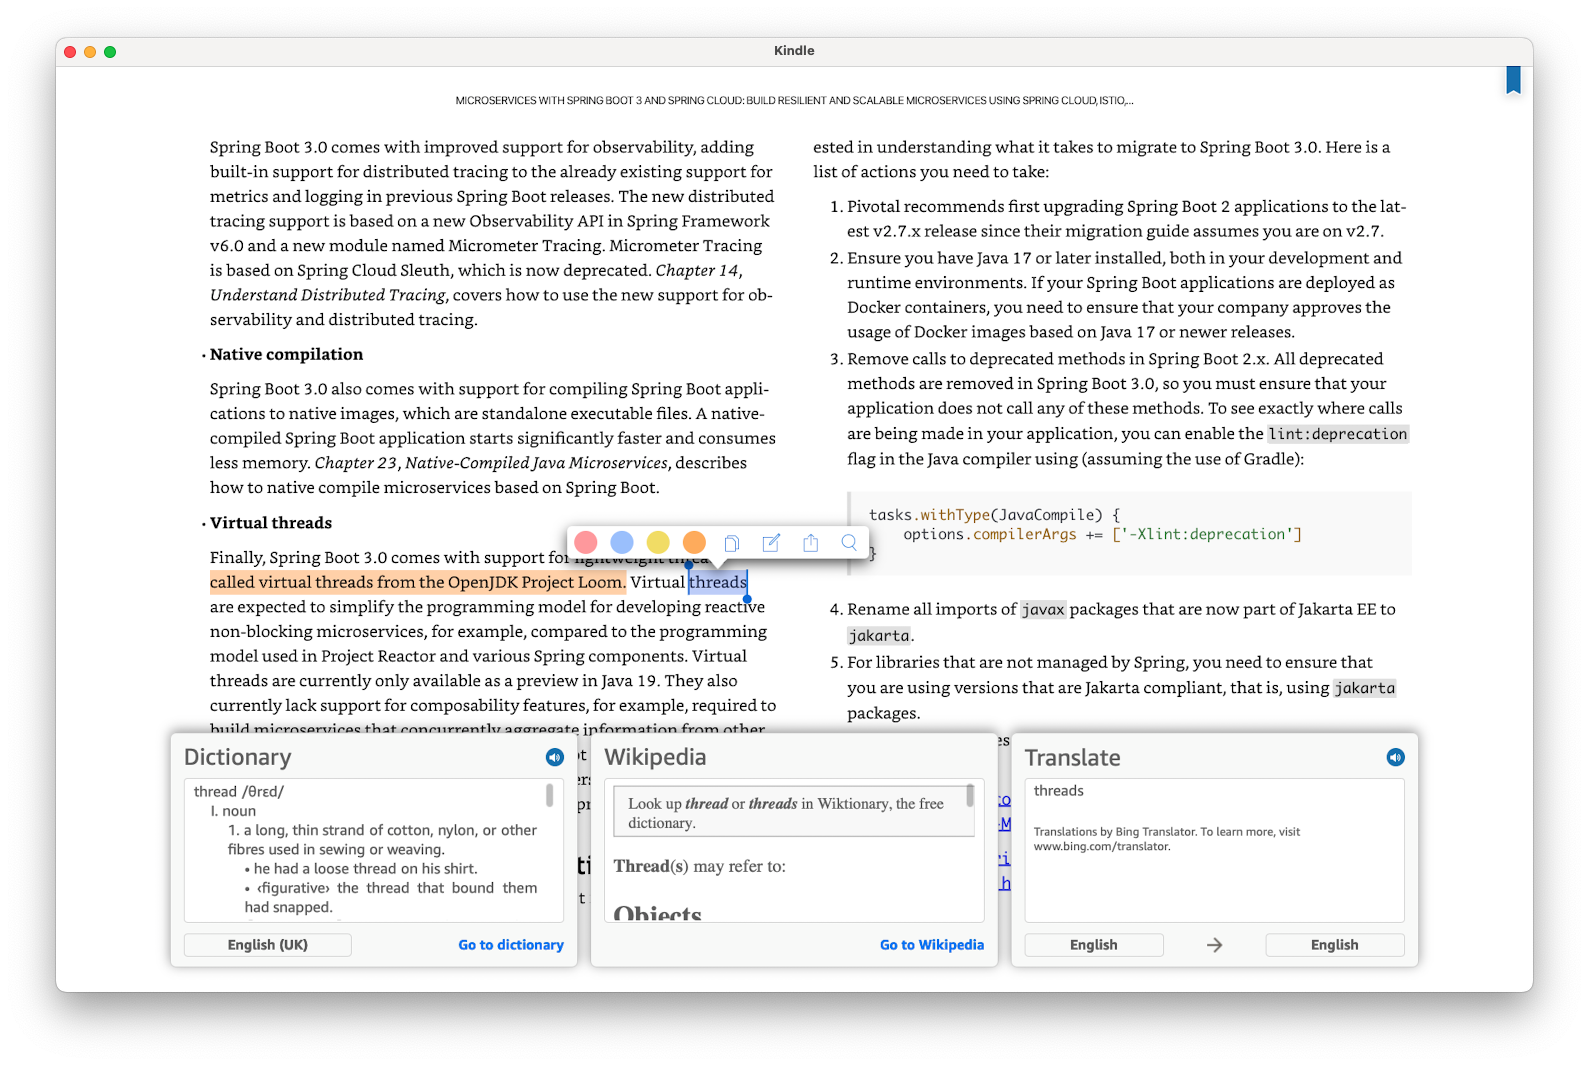Toggle the page bookmark ribbon
Image resolution: width=1589 pixels, height=1066 pixels.
pos(1513,80)
